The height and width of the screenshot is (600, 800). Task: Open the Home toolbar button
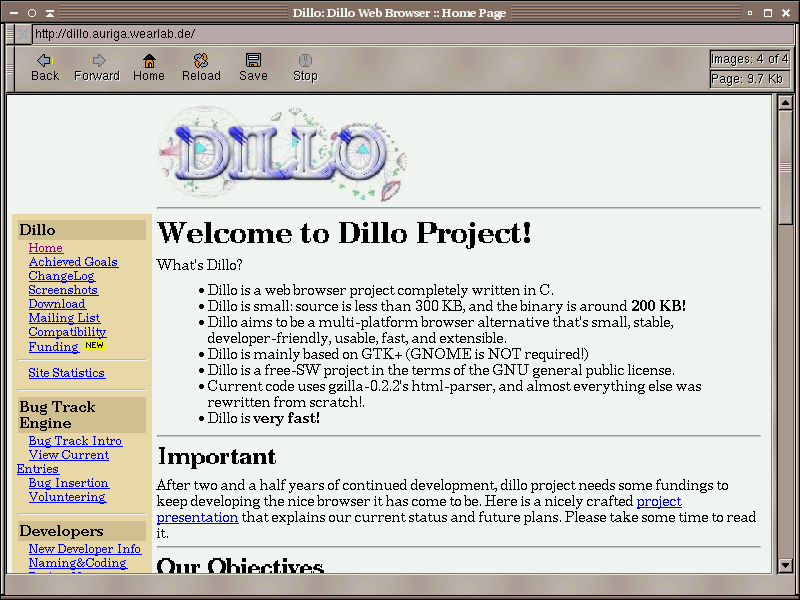(x=148, y=67)
